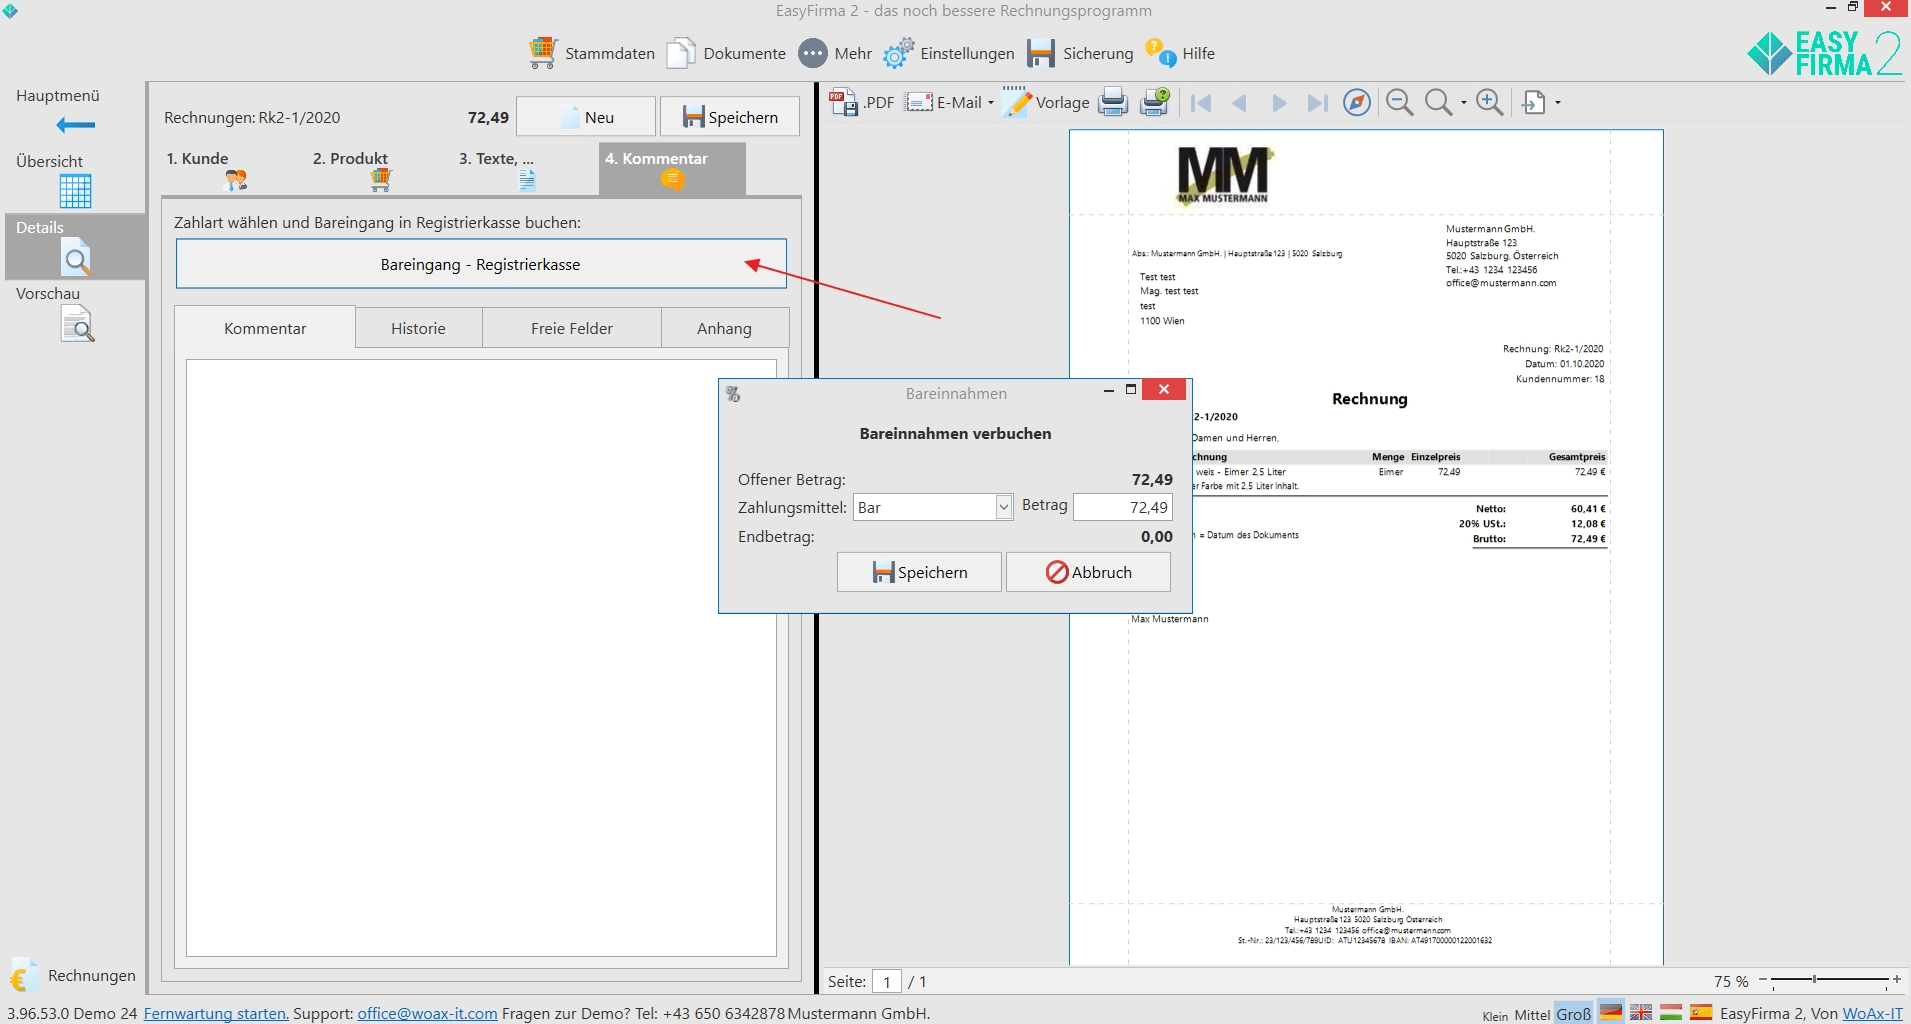Open print with options (printer with question mark)
This screenshot has width=1911, height=1024.
tap(1155, 102)
